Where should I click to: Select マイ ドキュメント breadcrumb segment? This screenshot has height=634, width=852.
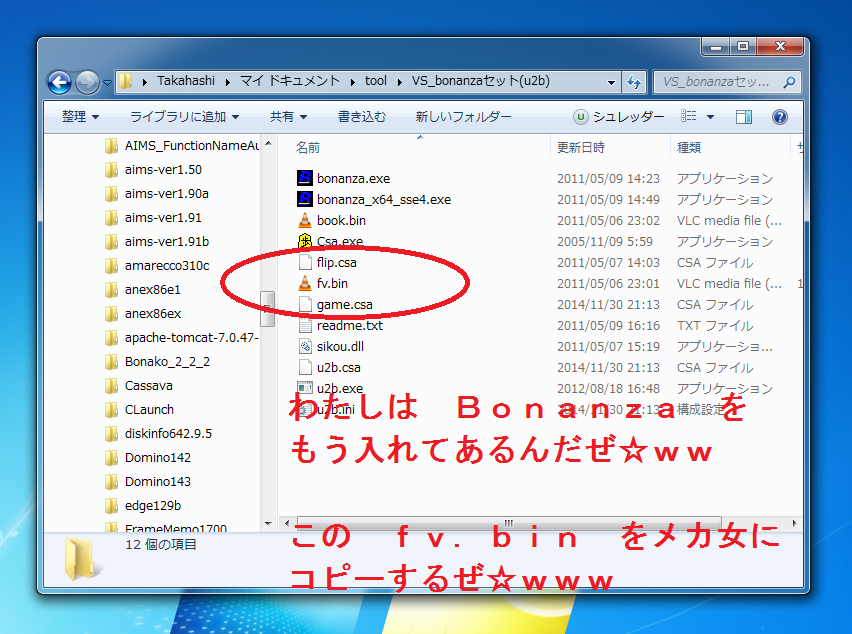pyautogui.click(x=290, y=81)
